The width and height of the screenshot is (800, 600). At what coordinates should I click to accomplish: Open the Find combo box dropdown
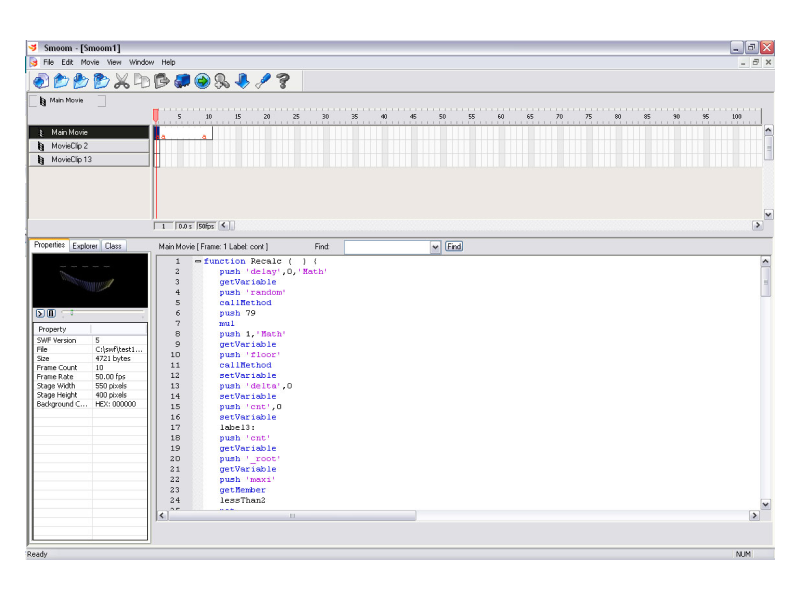click(435, 246)
